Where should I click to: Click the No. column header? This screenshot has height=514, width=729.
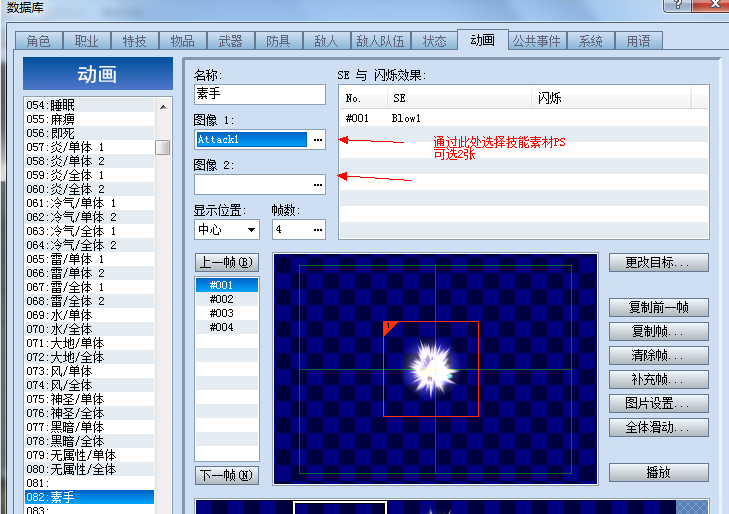(x=364, y=98)
